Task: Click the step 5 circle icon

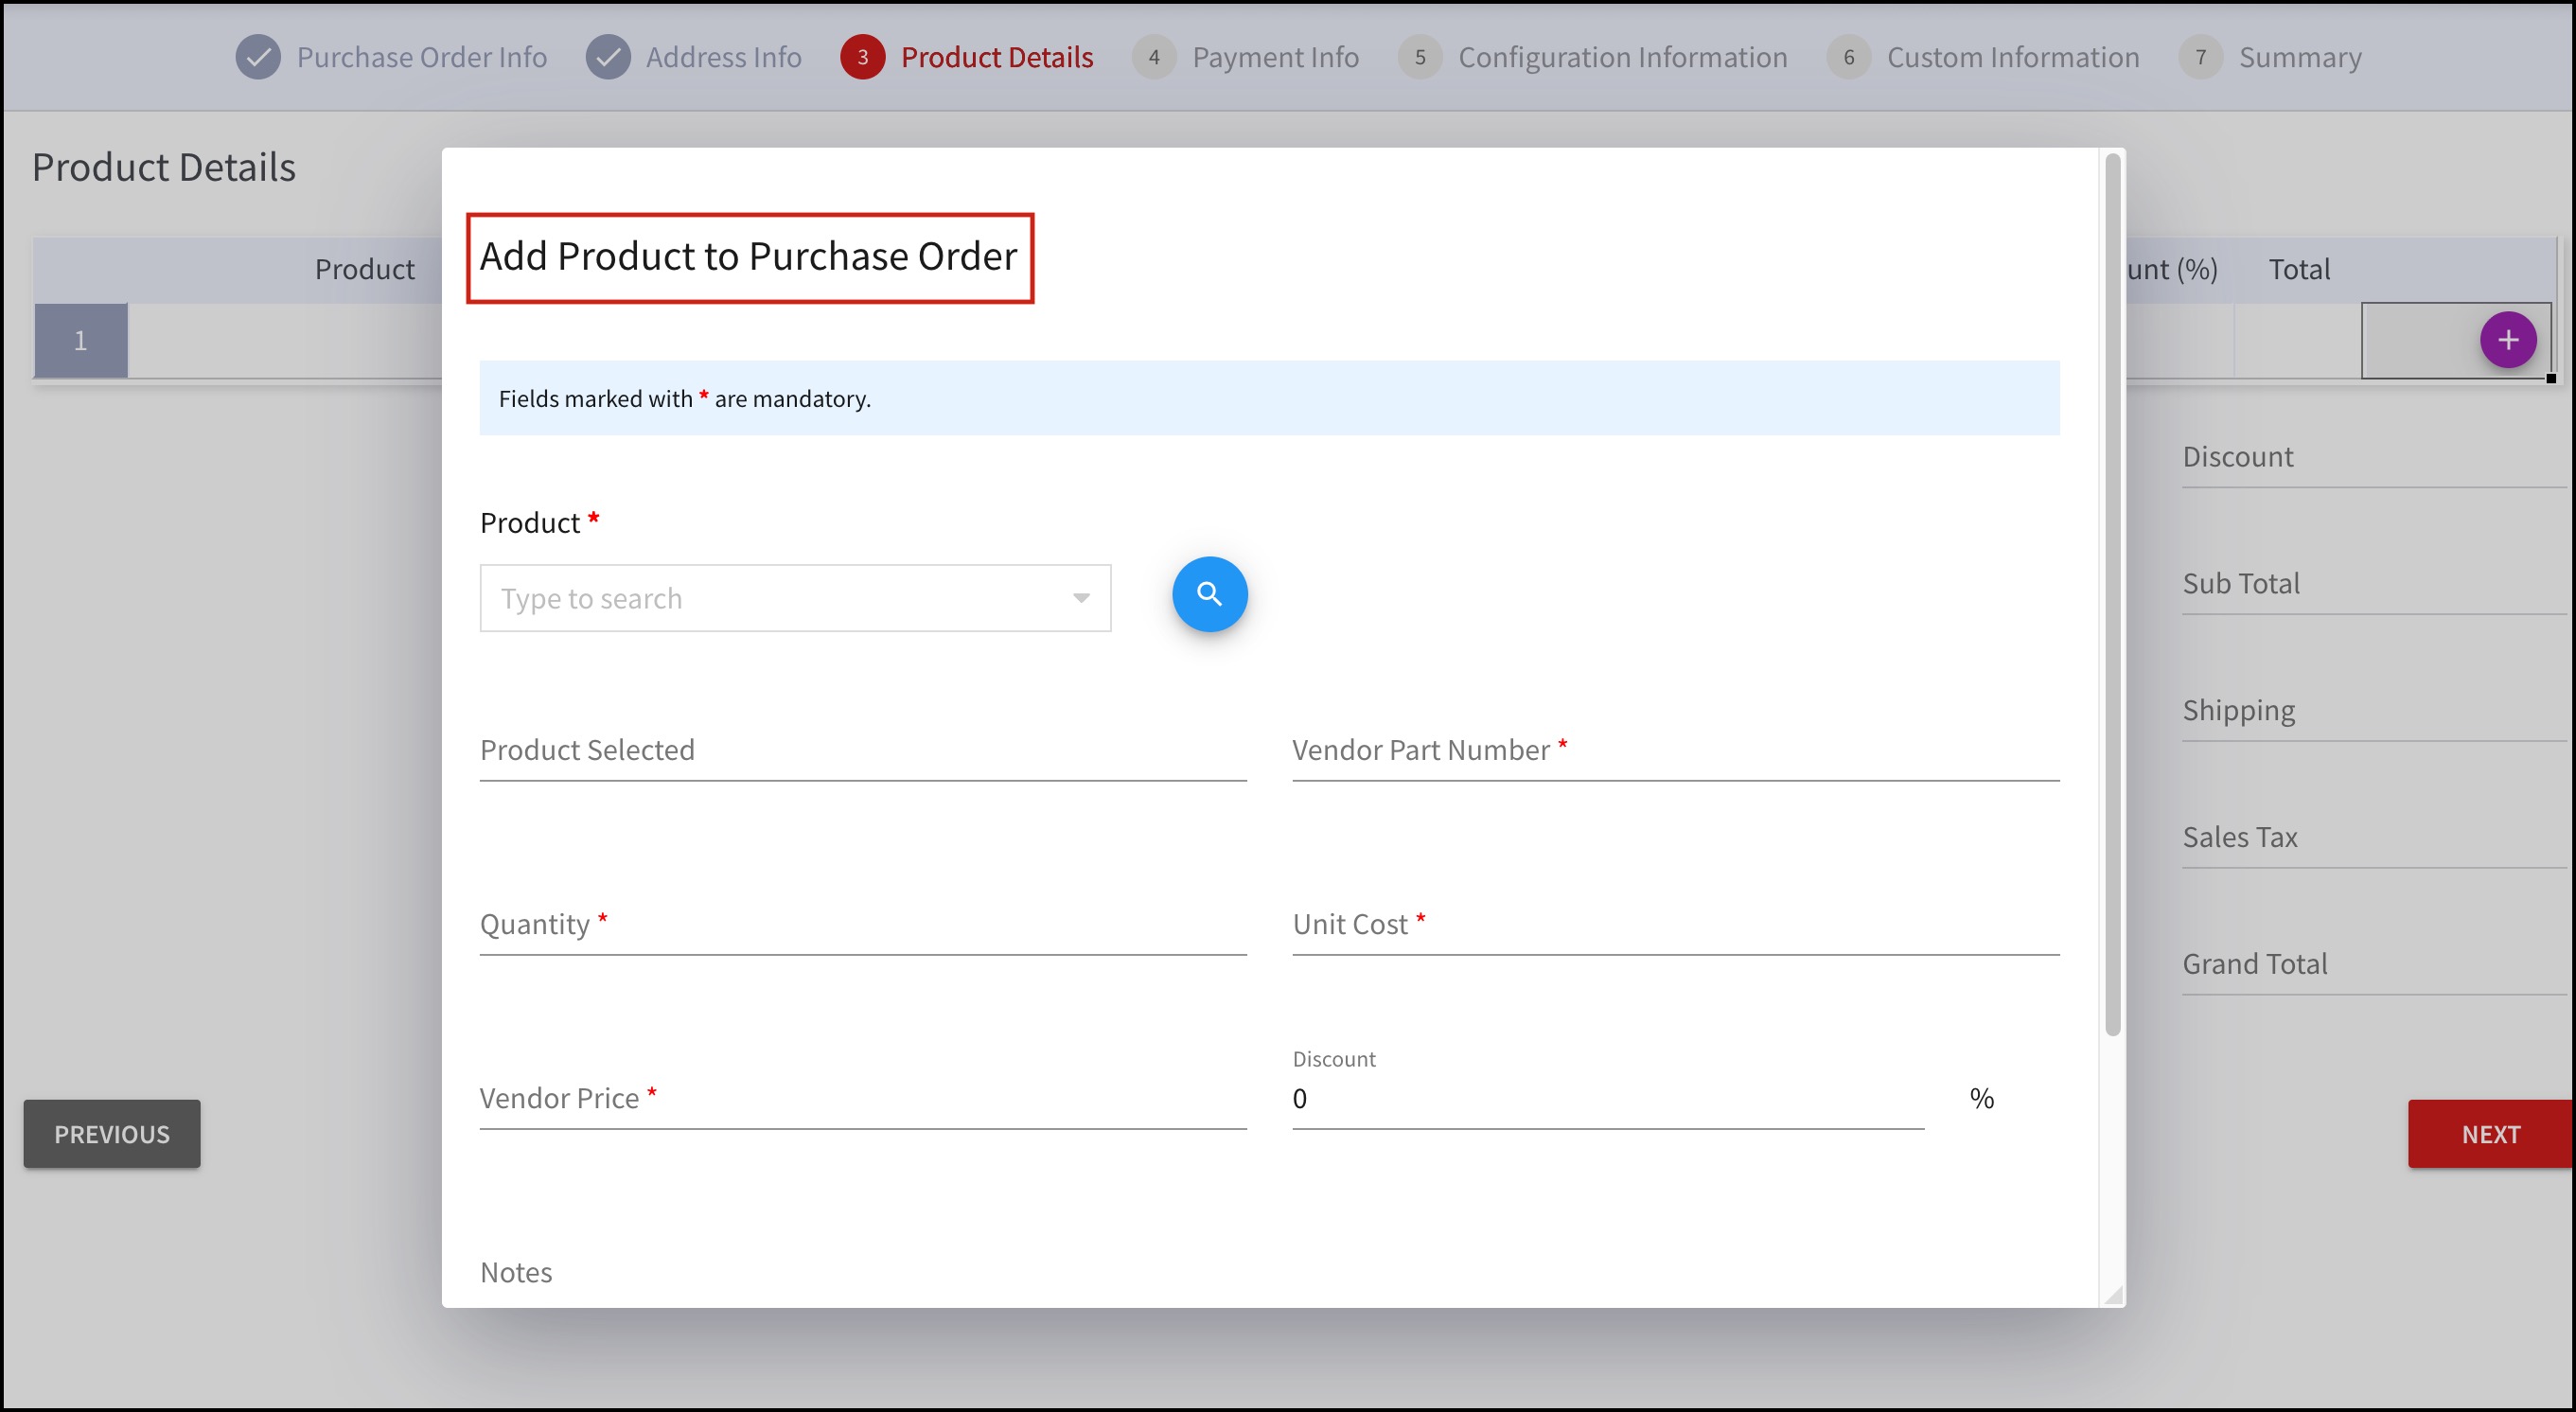Action: (x=1419, y=57)
